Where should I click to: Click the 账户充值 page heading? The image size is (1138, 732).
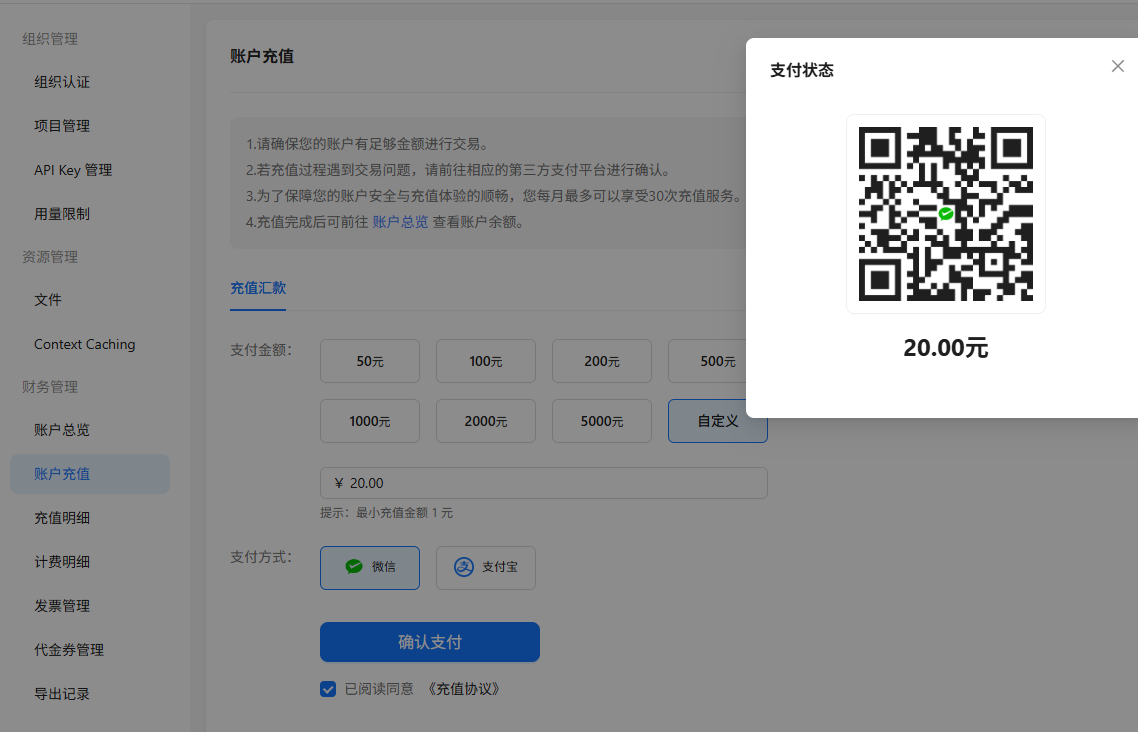tap(262, 57)
